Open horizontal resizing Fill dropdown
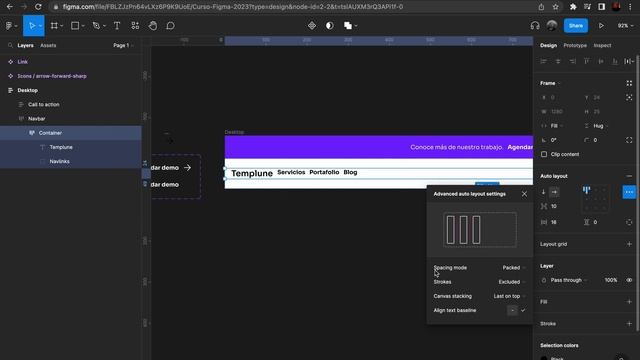This screenshot has height=360, width=640. (556, 126)
